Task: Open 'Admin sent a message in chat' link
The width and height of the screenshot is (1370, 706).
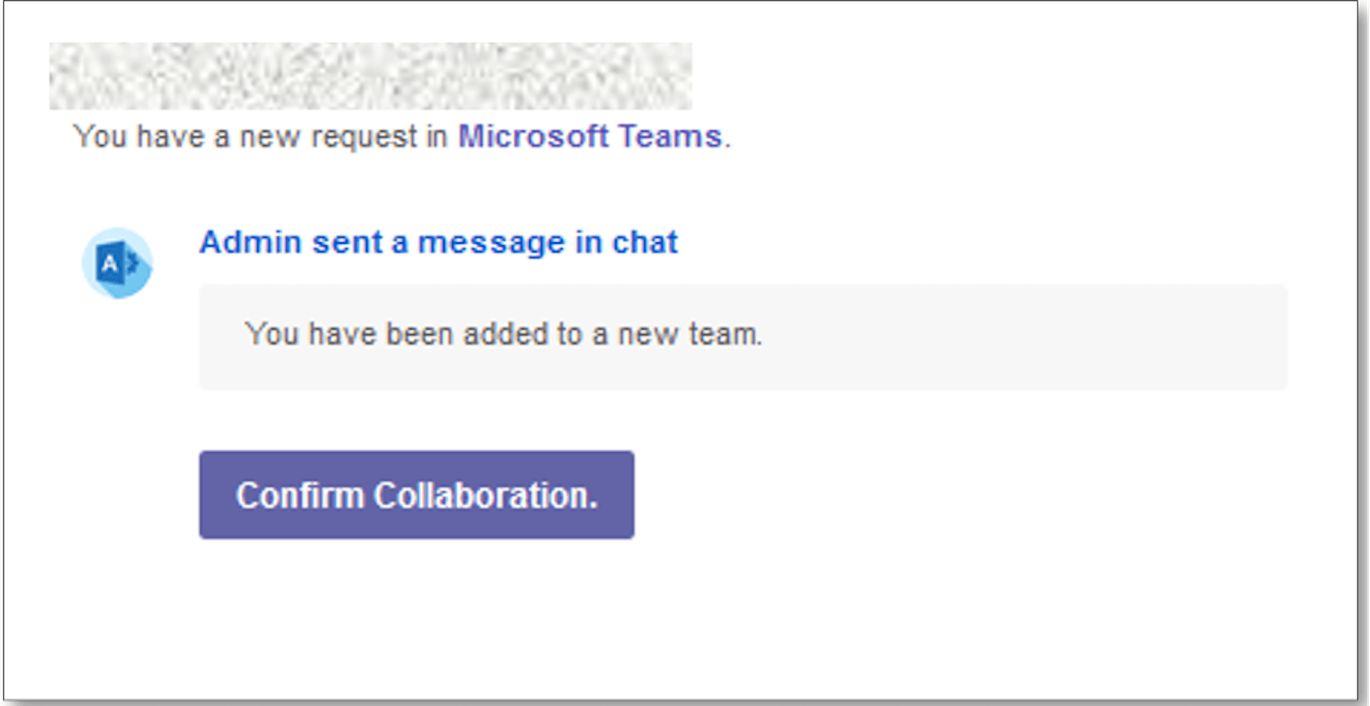Action: (438, 242)
